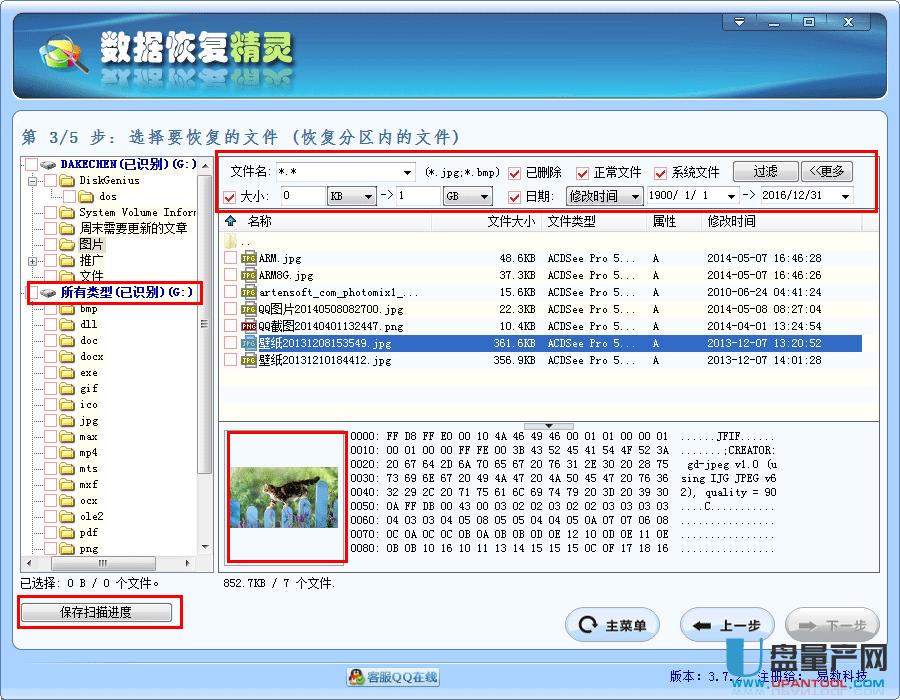Click the PNG icon of QQ截图20140401132447.png

point(248,326)
